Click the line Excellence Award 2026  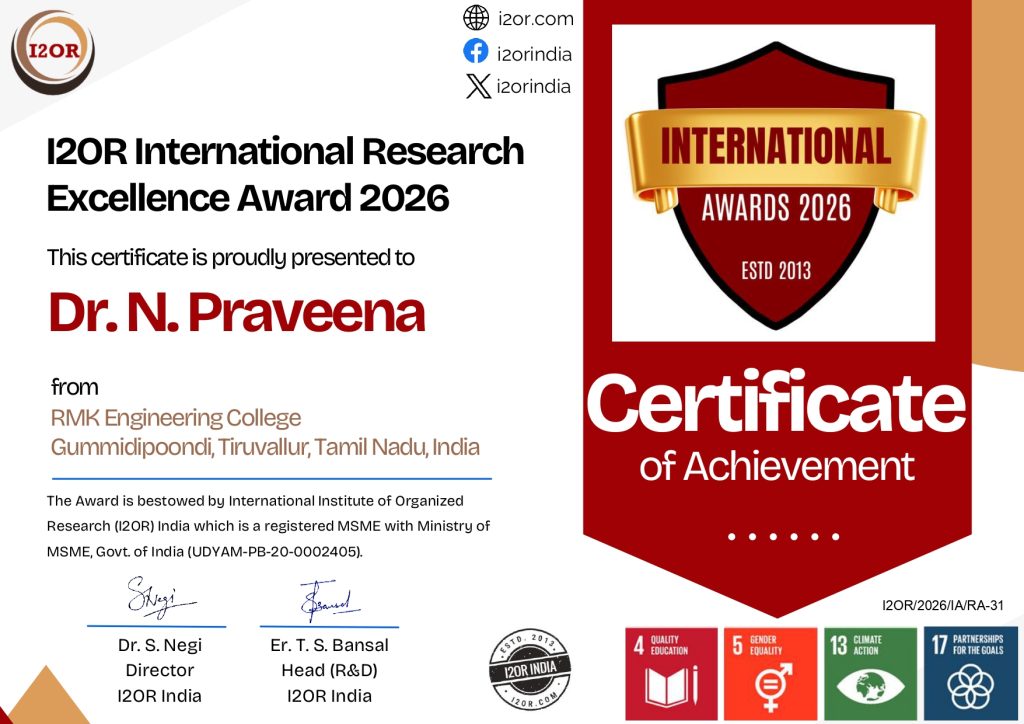point(248,198)
